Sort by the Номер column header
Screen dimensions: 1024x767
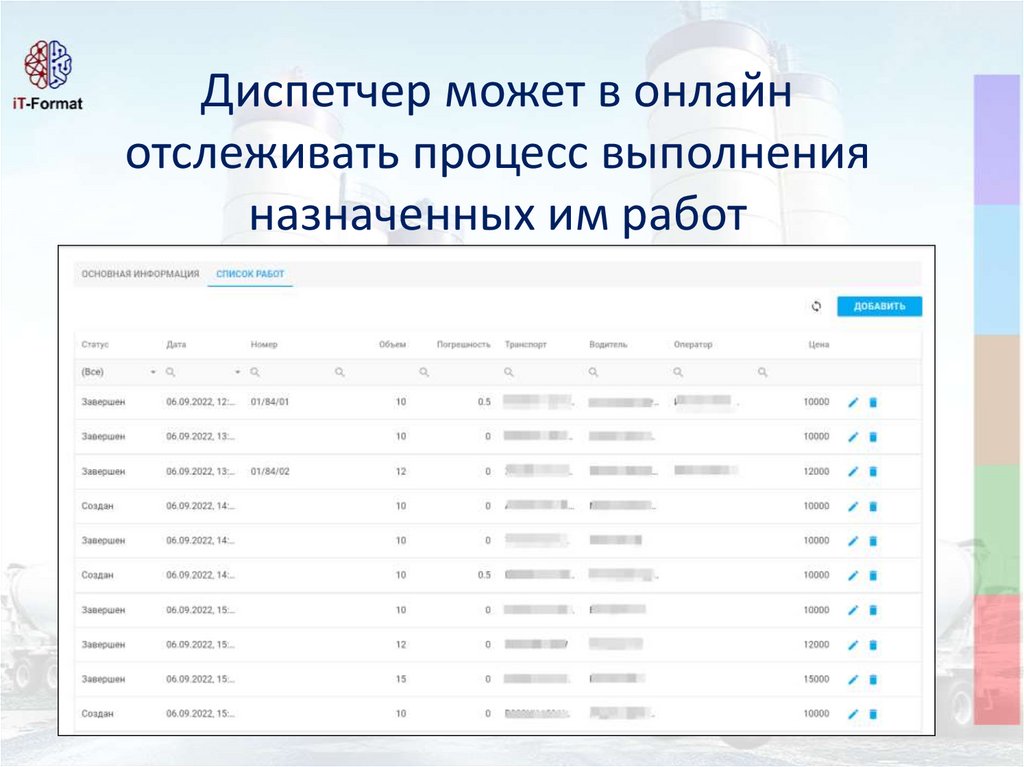pyautogui.click(x=264, y=344)
